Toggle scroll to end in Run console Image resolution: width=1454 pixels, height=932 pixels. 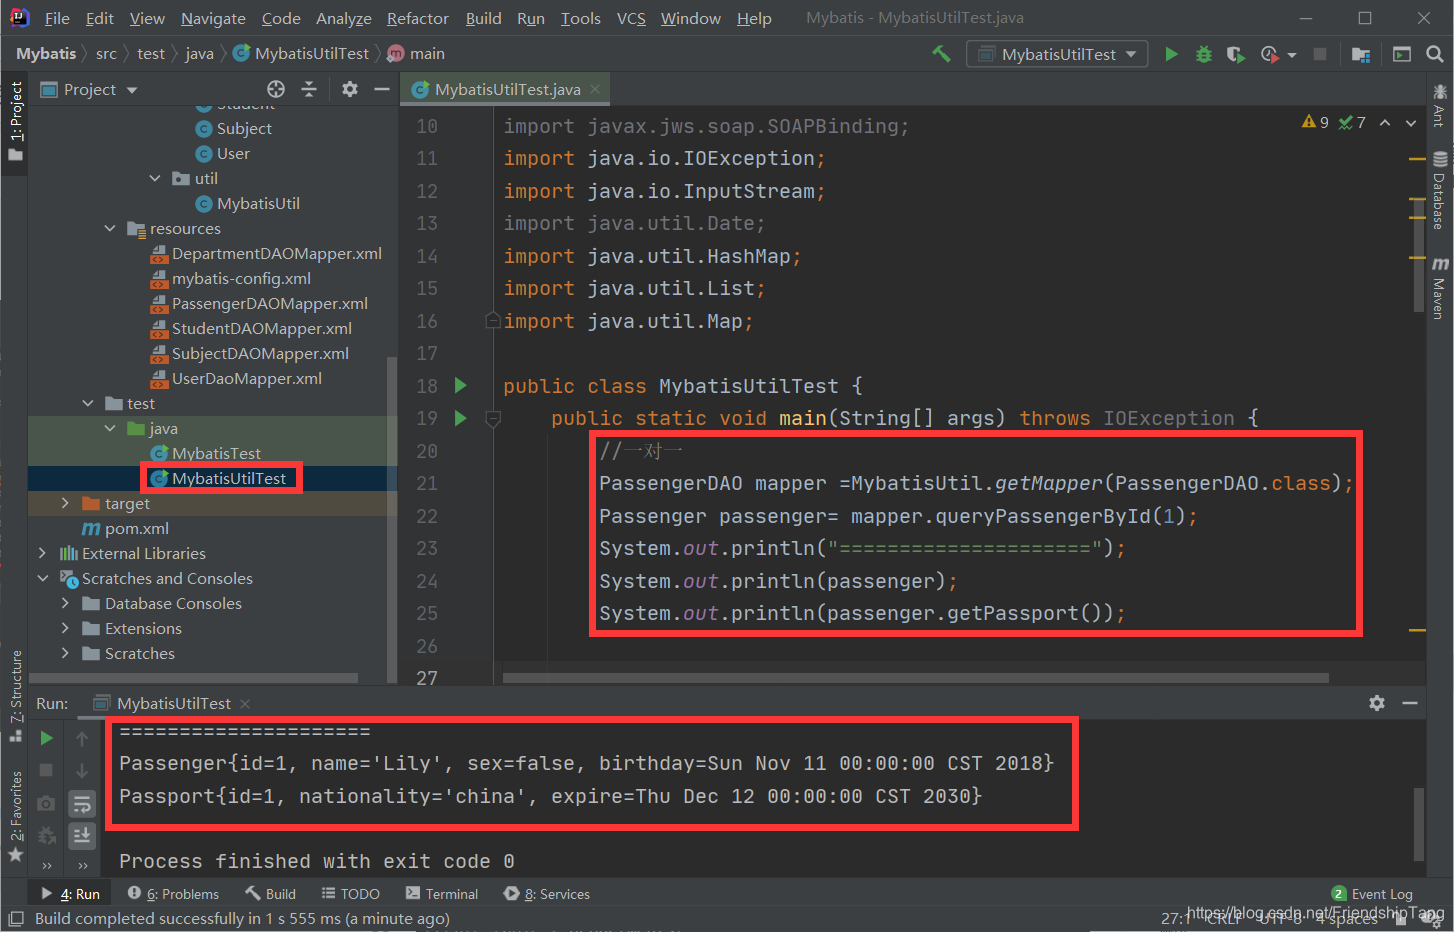[x=82, y=835]
